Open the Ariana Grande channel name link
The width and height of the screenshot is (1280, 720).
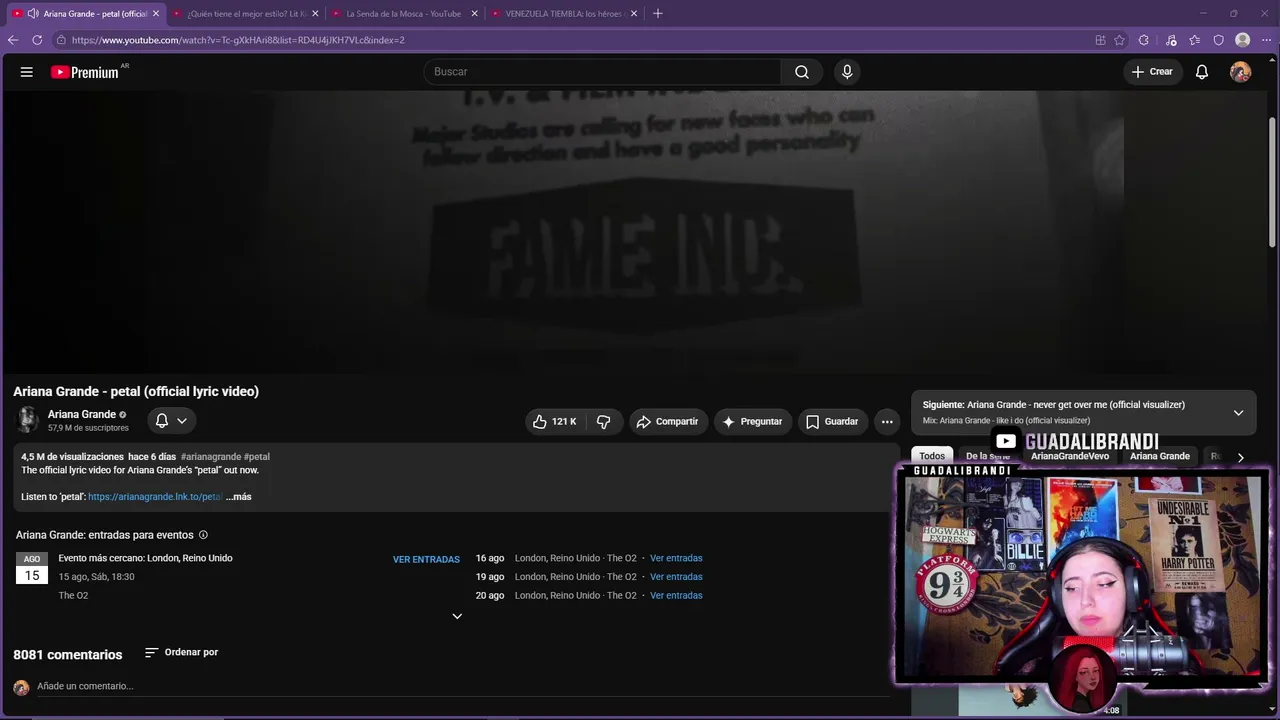82,414
